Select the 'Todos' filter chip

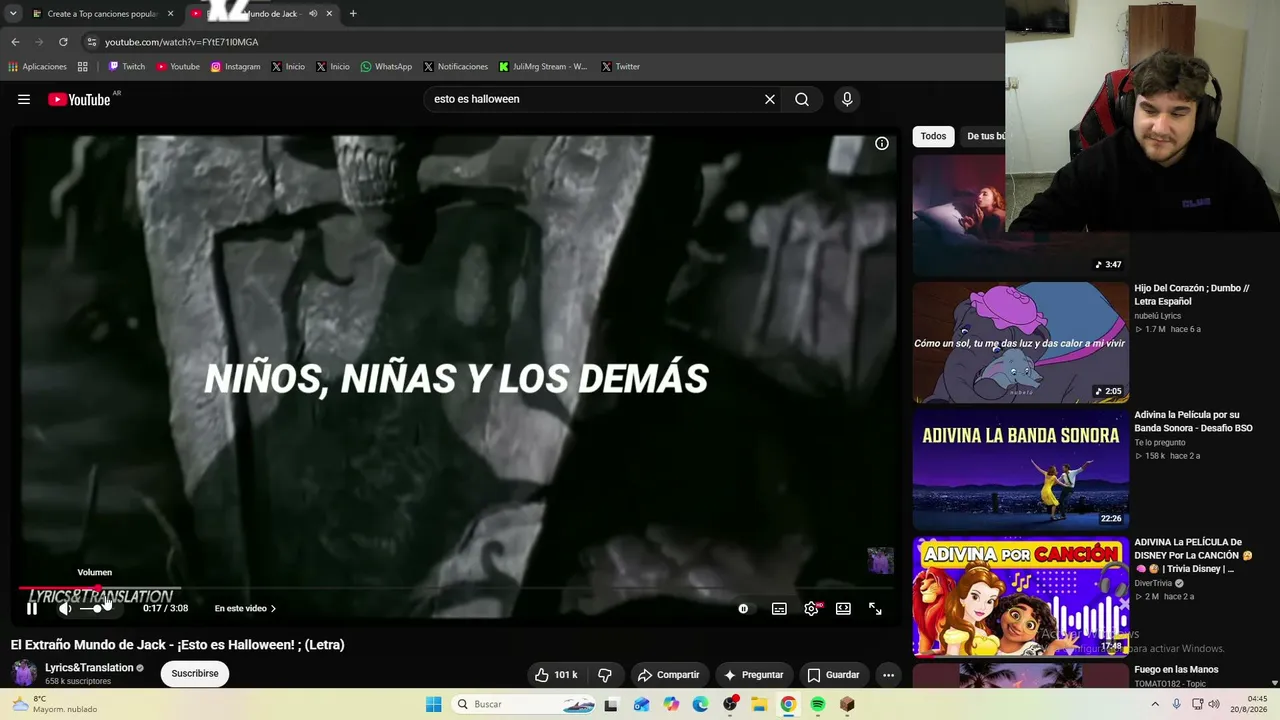(933, 136)
